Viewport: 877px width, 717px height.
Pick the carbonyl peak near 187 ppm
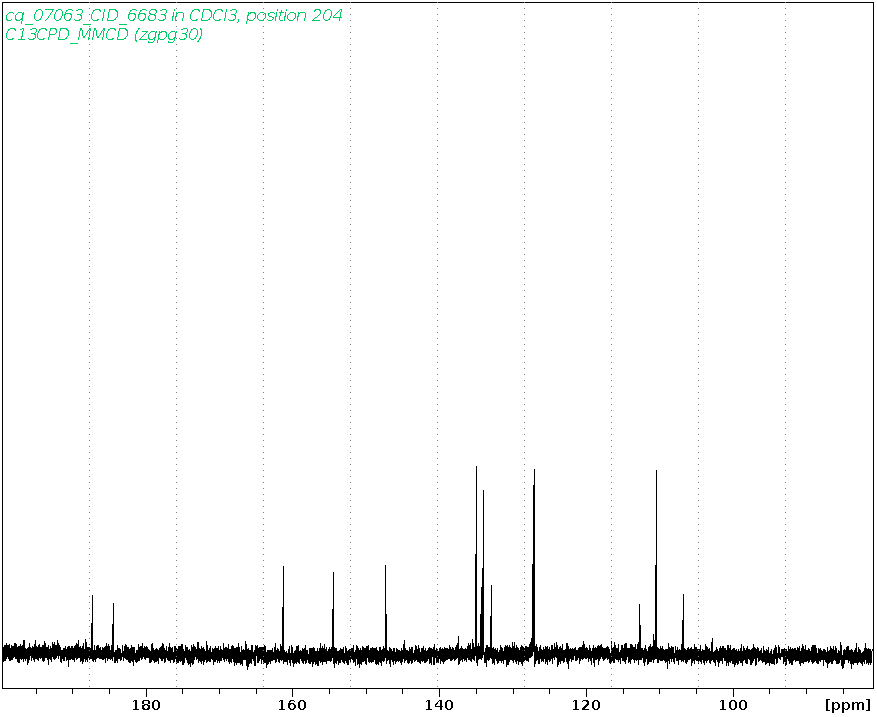(92, 622)
